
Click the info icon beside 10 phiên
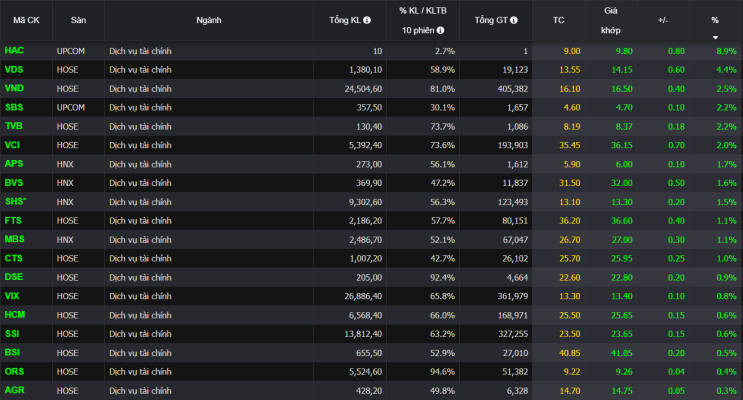440,30
